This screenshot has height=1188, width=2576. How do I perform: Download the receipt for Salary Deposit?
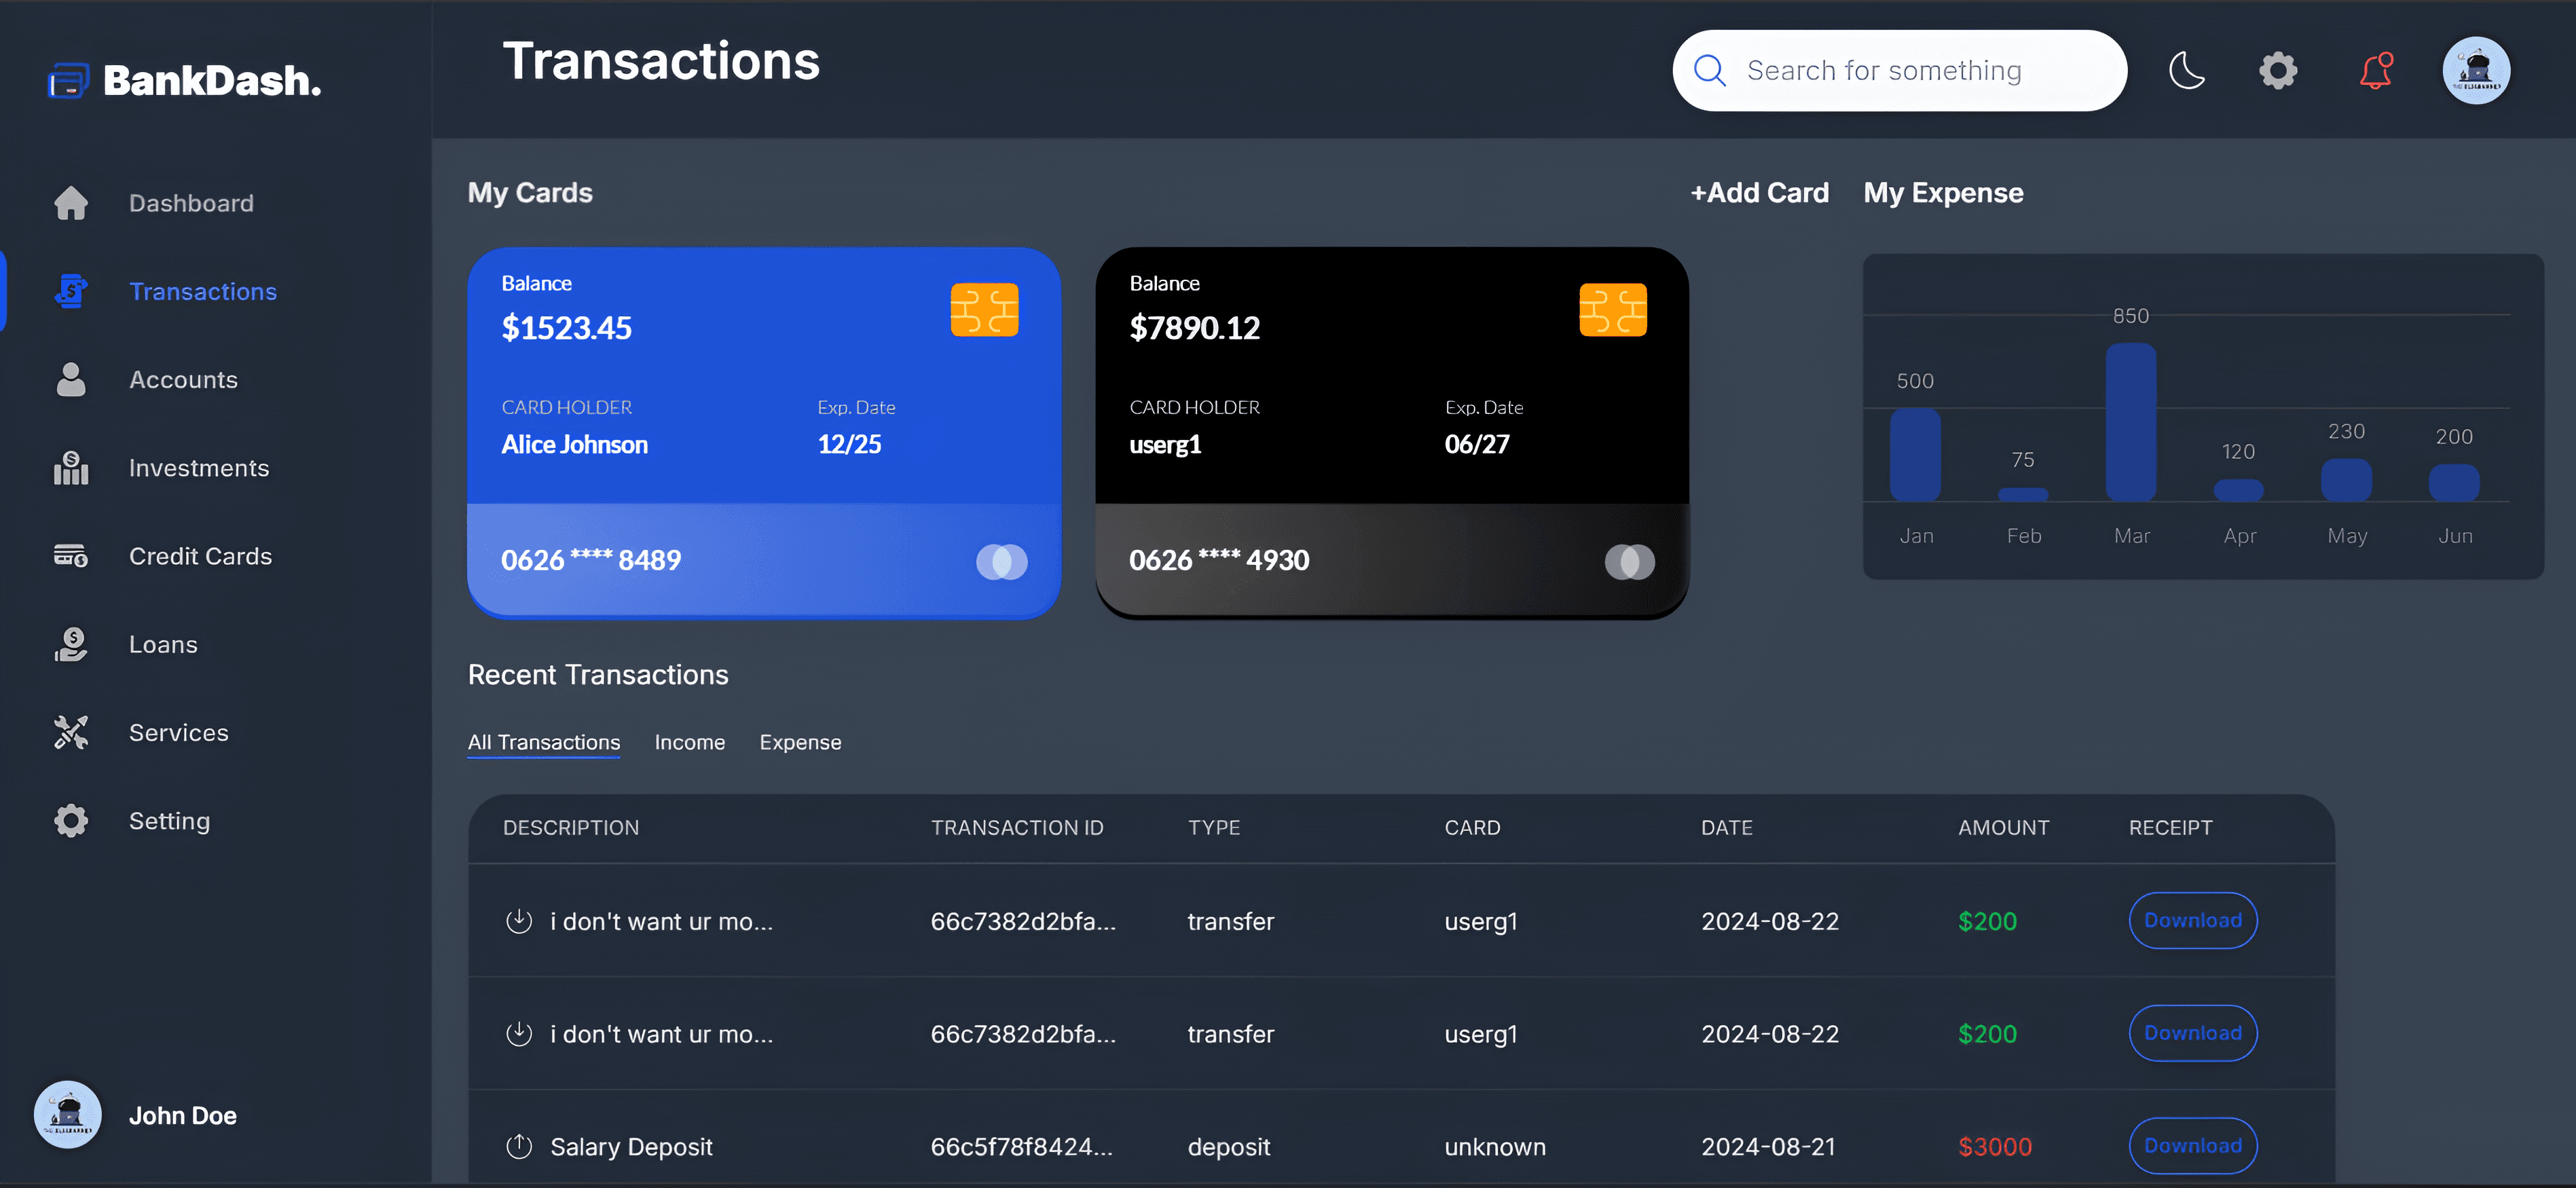[x=2192, y=1146]
